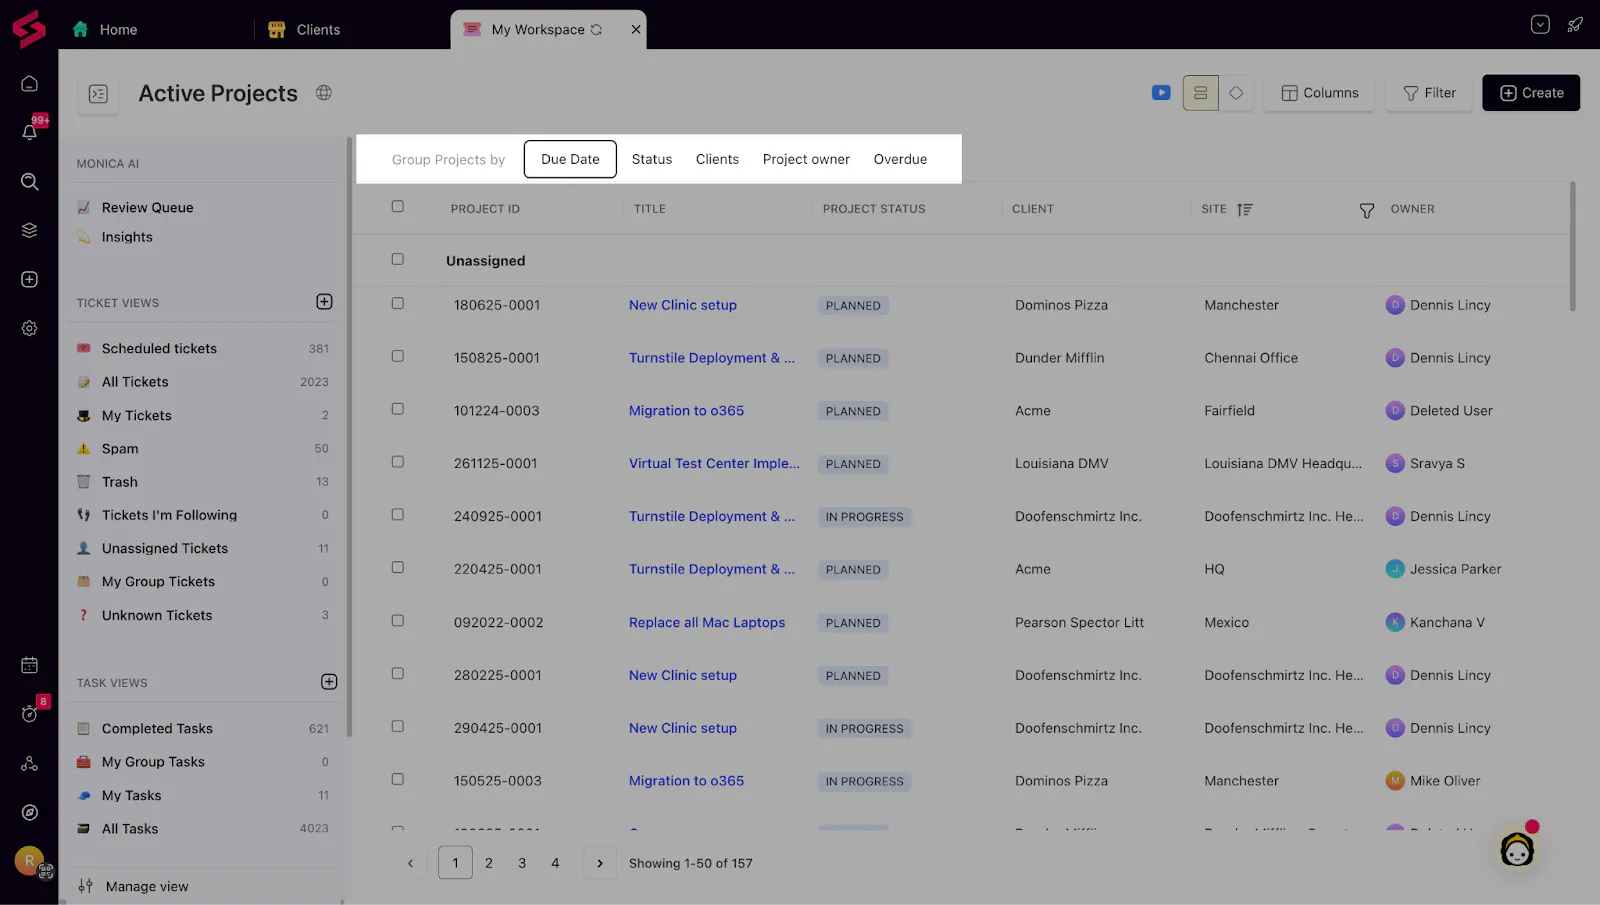1600x905 pixels.
Task: Open the Filter options
Action: point(1429,93)
